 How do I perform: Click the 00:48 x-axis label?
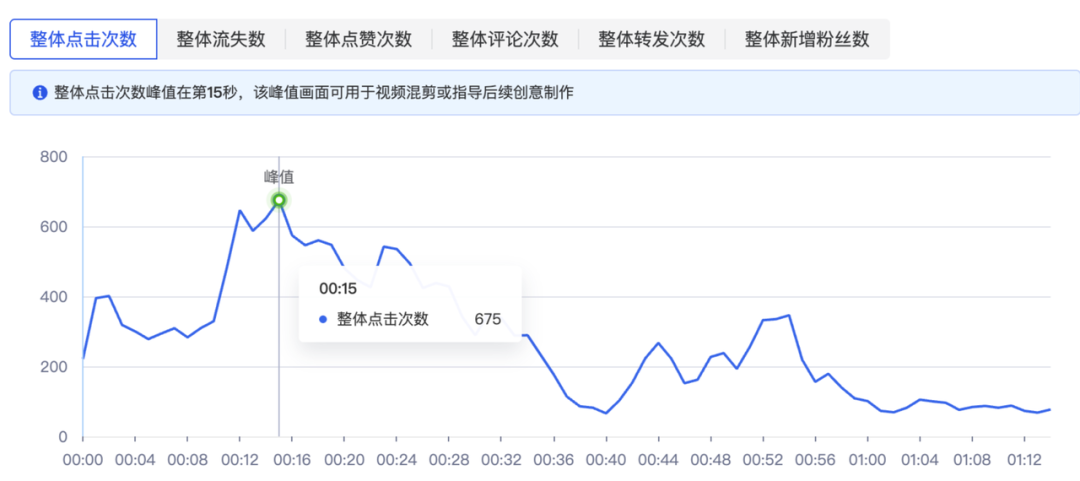click(711, 460)
